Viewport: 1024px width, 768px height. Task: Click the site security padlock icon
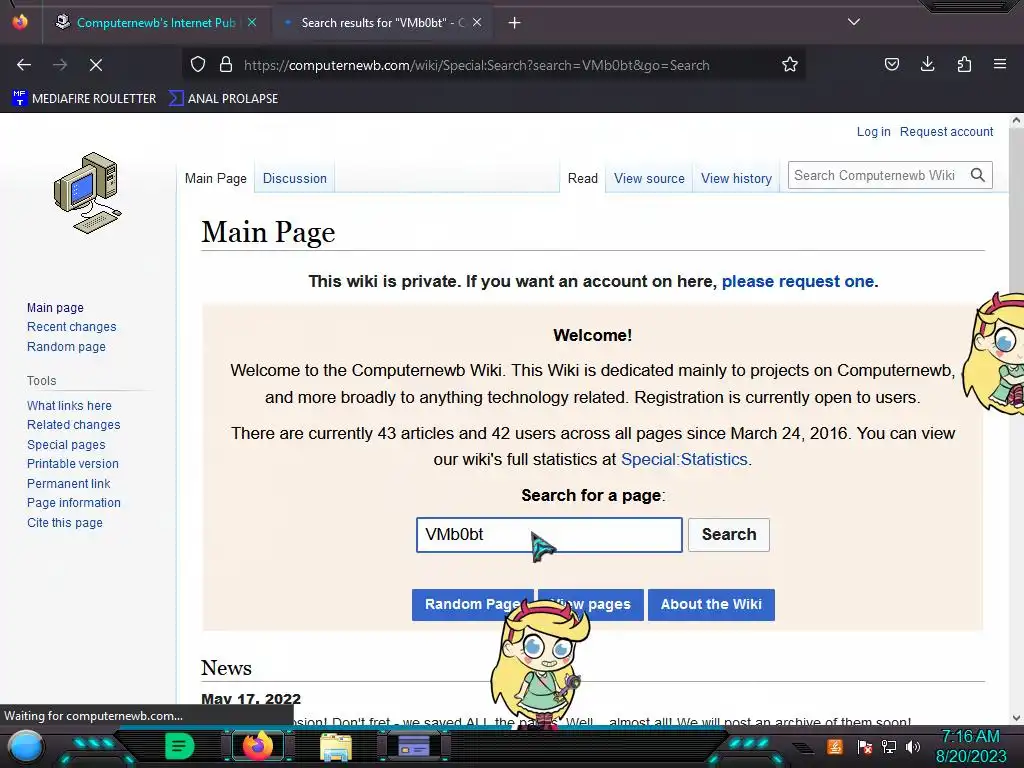[x=226, y=65]
